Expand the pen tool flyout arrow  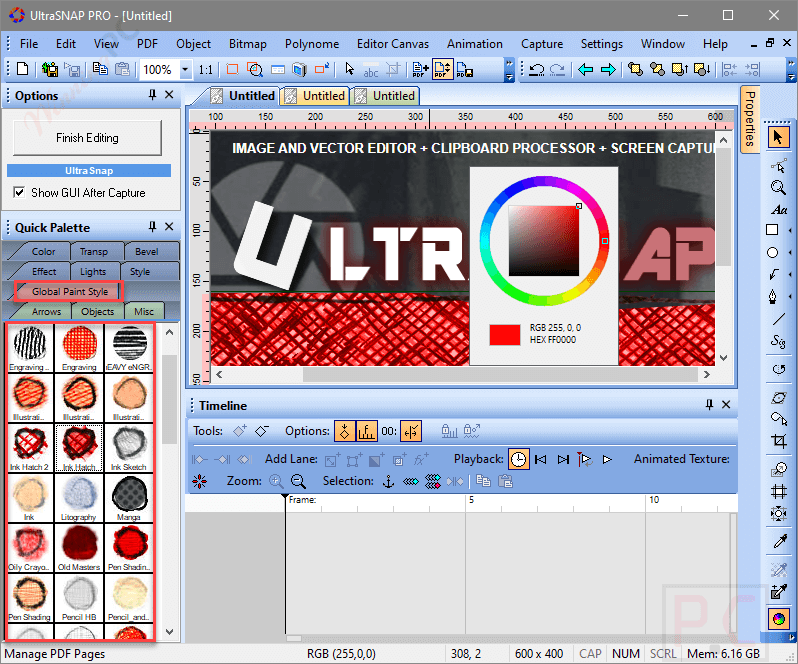790,297
